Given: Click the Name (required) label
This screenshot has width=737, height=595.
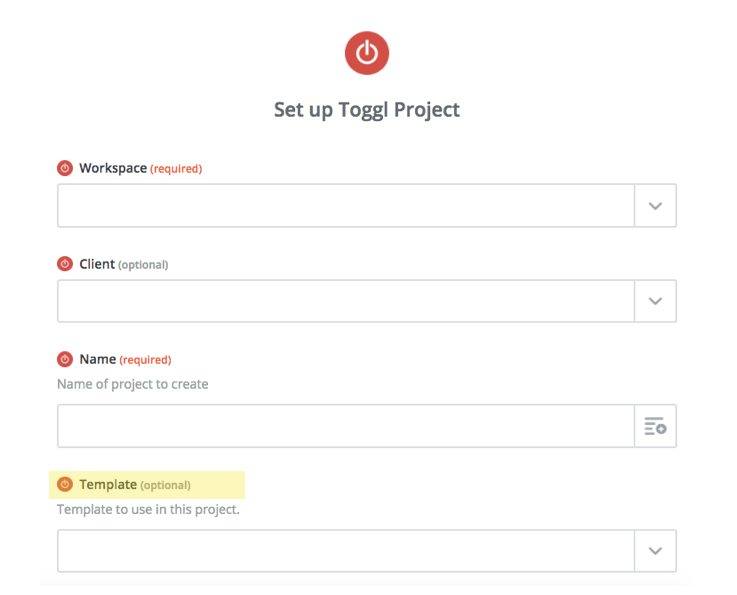Looking at the screenshot, I should 125,359.
